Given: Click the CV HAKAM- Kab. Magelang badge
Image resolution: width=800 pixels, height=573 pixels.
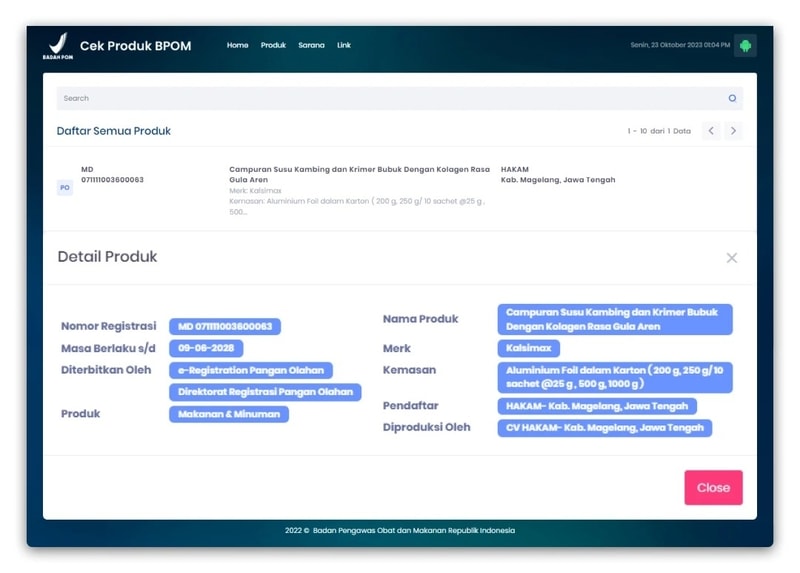Looking at the screenshot, I should click(605, 428).
